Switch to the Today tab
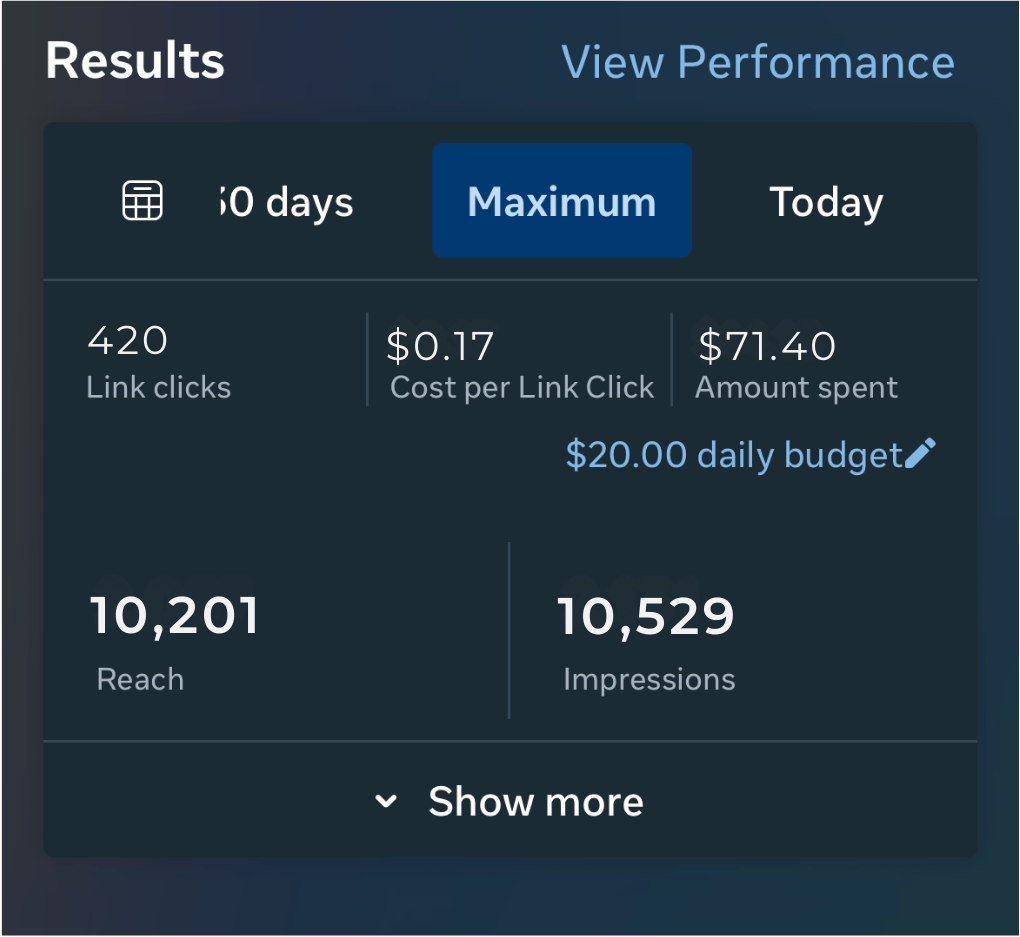The width and height of the screenshot is (1020, 937). pyautogui.click(x=826, y=202)
